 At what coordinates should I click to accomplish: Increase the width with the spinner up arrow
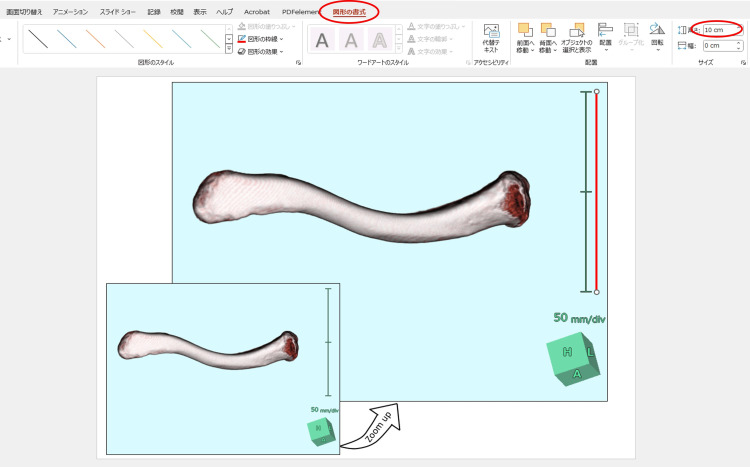click(739, 43)
